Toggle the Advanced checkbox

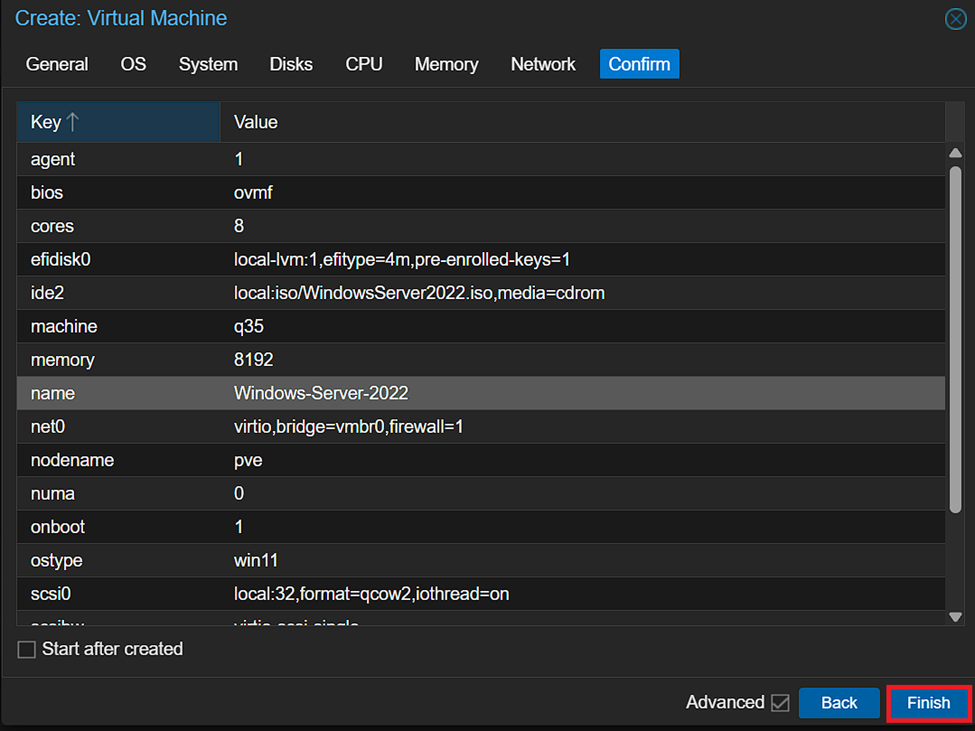(780, 703)
